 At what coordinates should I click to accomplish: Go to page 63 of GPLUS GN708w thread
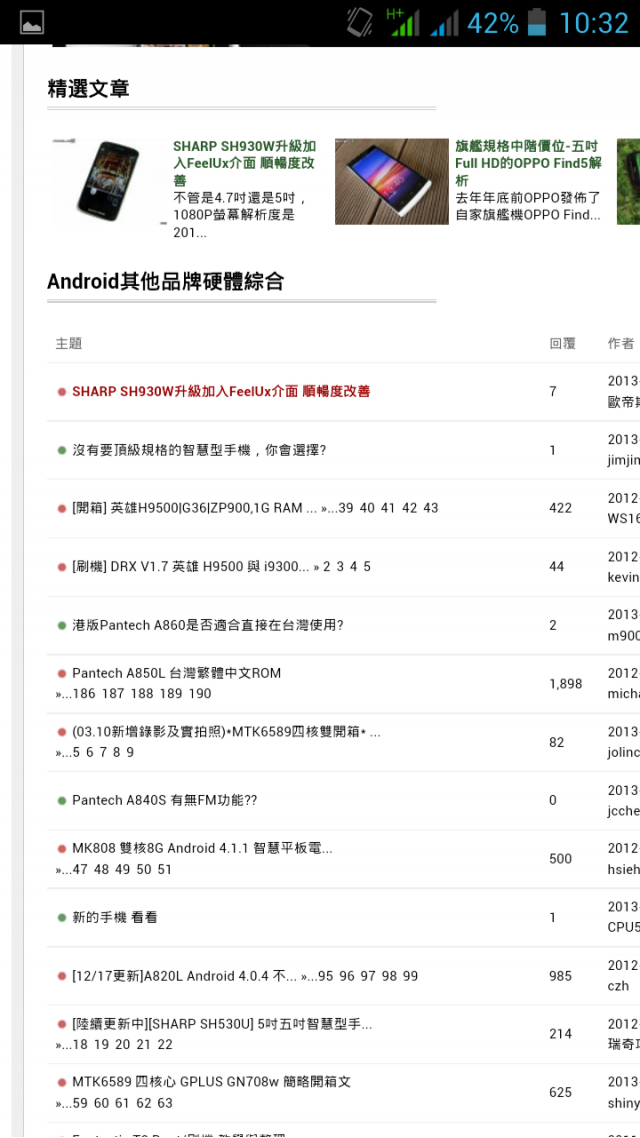[x=165, y=1103]
